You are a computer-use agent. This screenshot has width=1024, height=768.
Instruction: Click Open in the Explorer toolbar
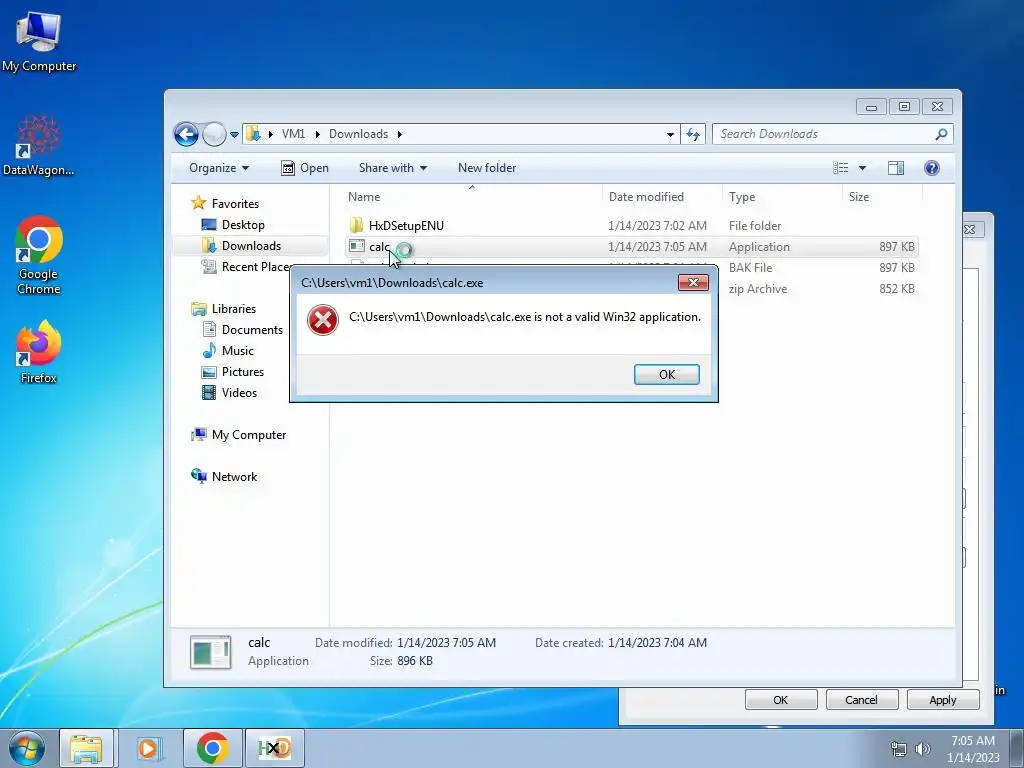coord(305,168)
